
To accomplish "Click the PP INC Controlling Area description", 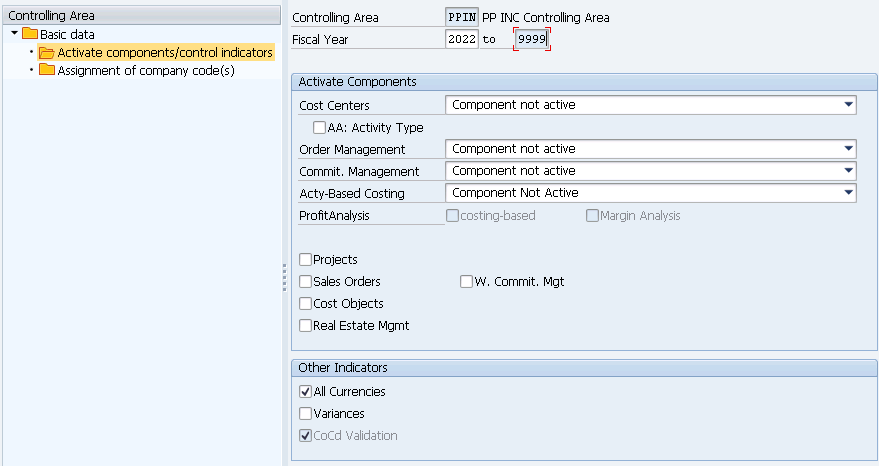I will (545, 17).
